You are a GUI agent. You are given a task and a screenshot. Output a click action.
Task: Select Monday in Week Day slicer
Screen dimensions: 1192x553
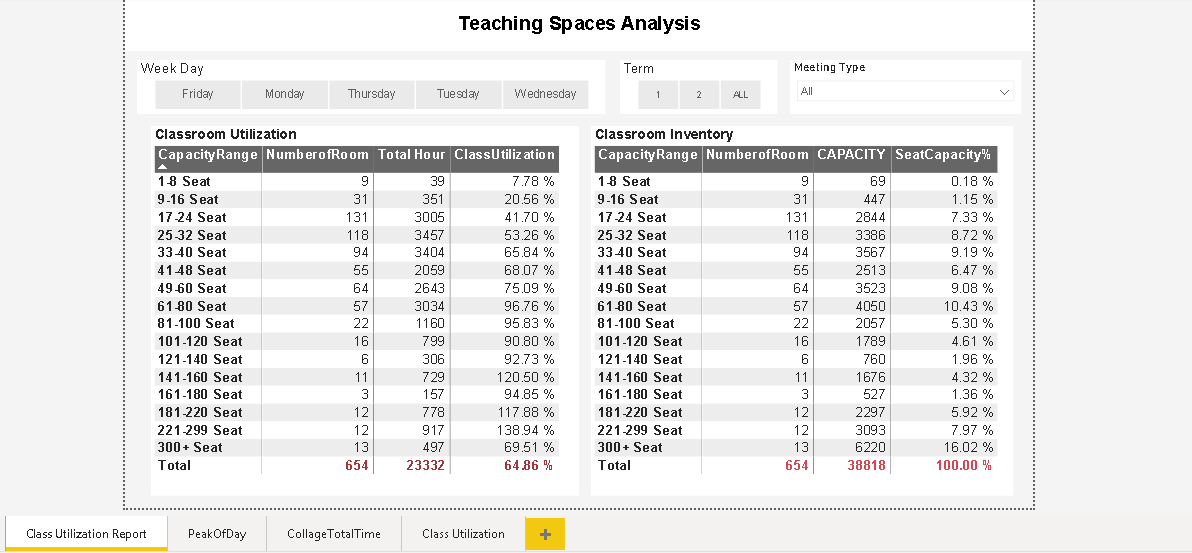[284, 94]
